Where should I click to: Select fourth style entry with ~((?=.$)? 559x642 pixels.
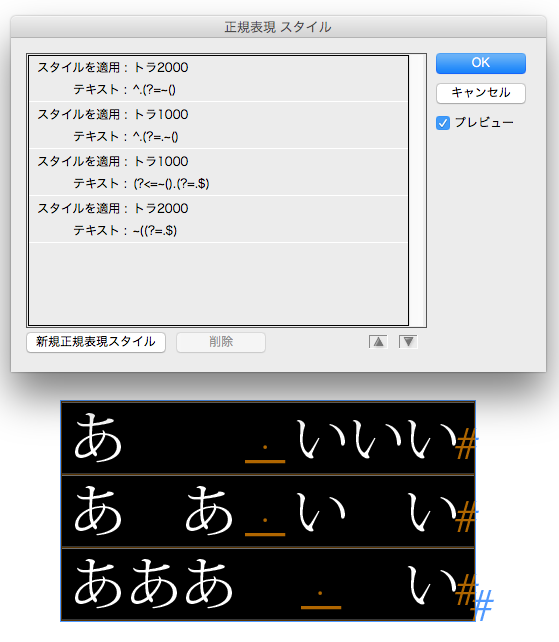pyautogui.click(x=218, y=219)
